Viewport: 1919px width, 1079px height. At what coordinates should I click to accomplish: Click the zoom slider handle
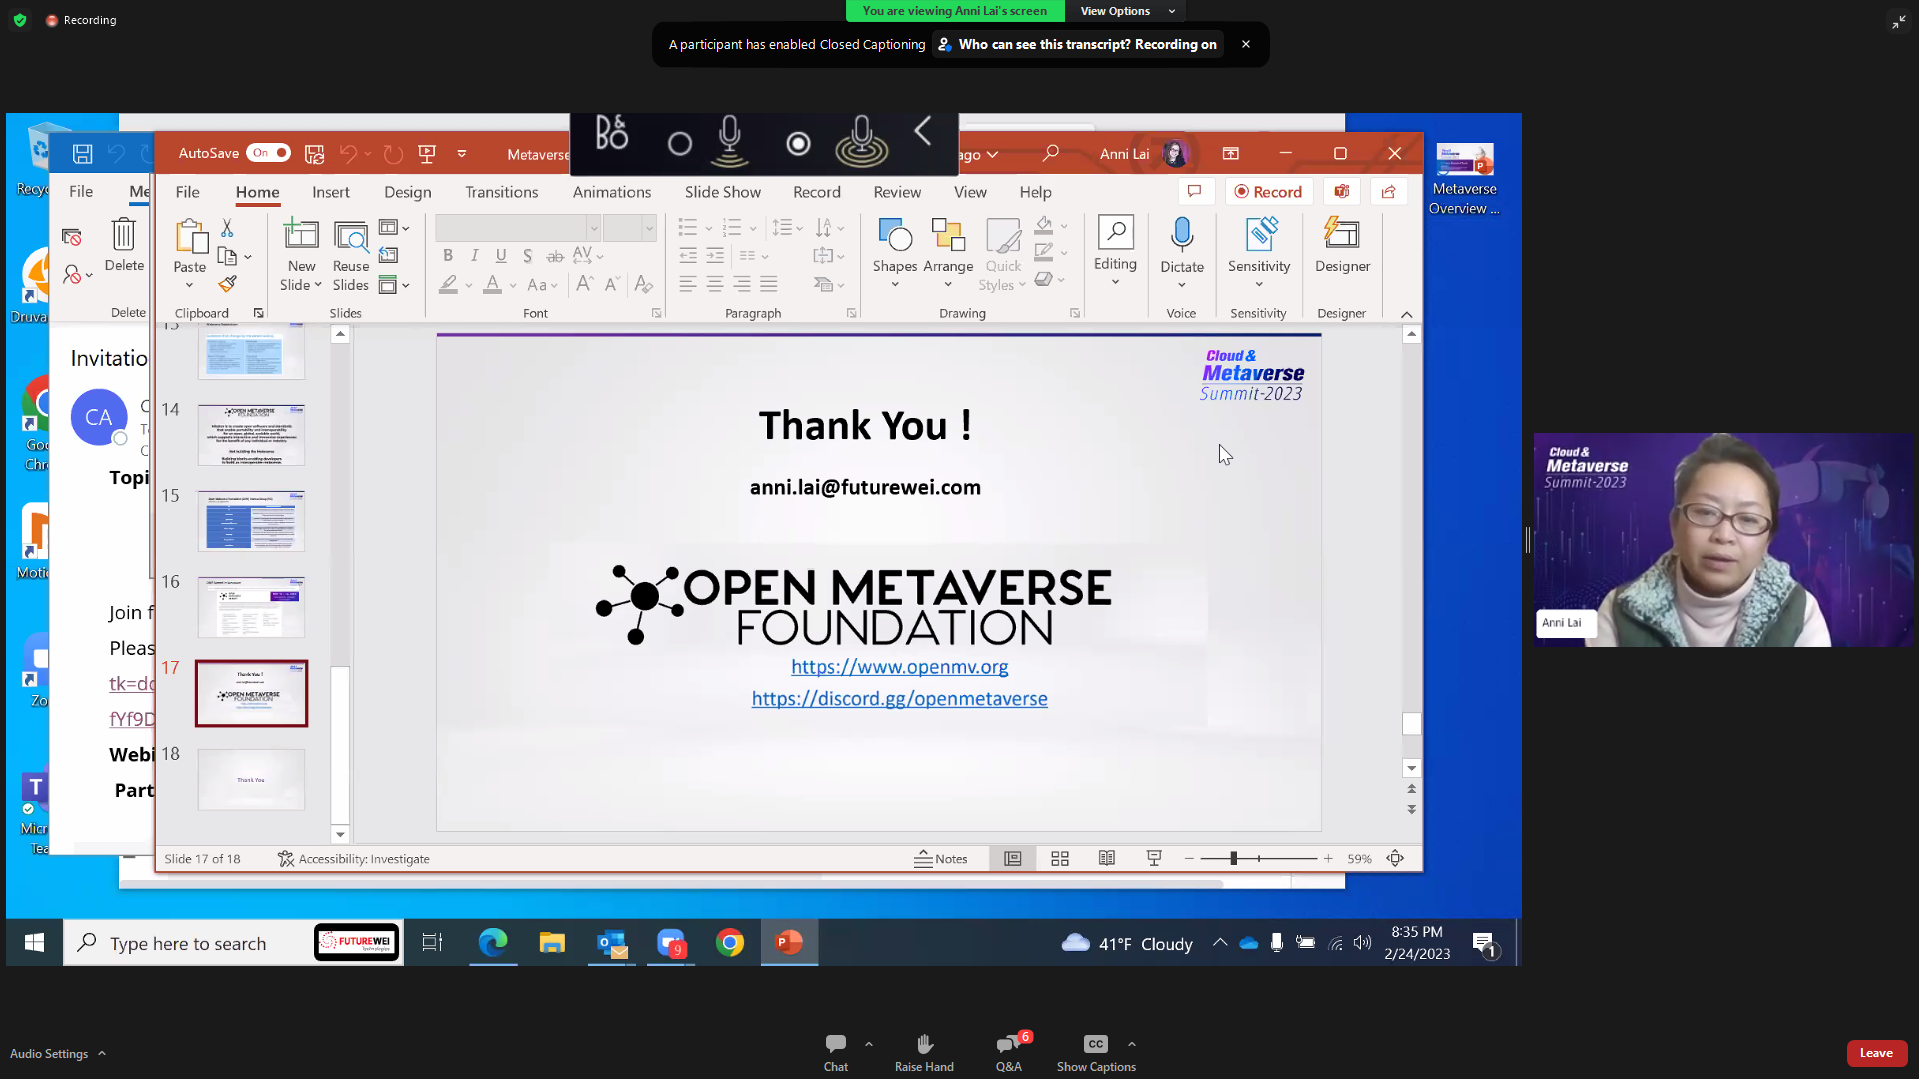click(1234, 858)
